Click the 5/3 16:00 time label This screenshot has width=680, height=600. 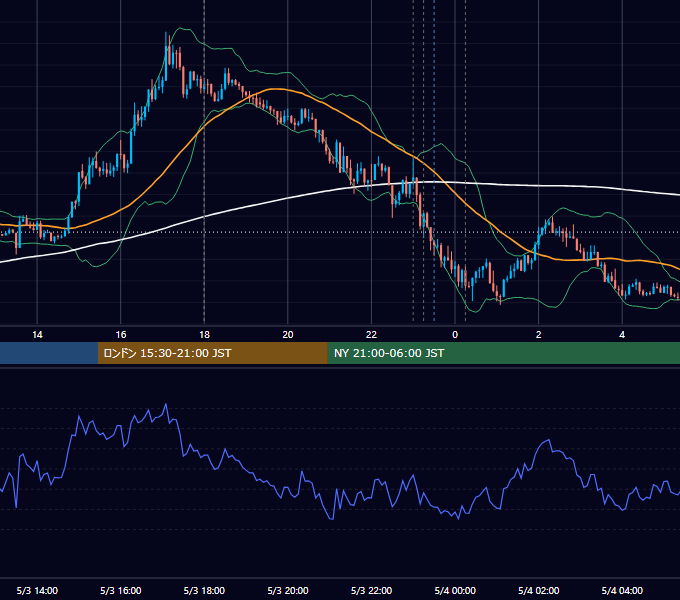(x=121, y=590)
